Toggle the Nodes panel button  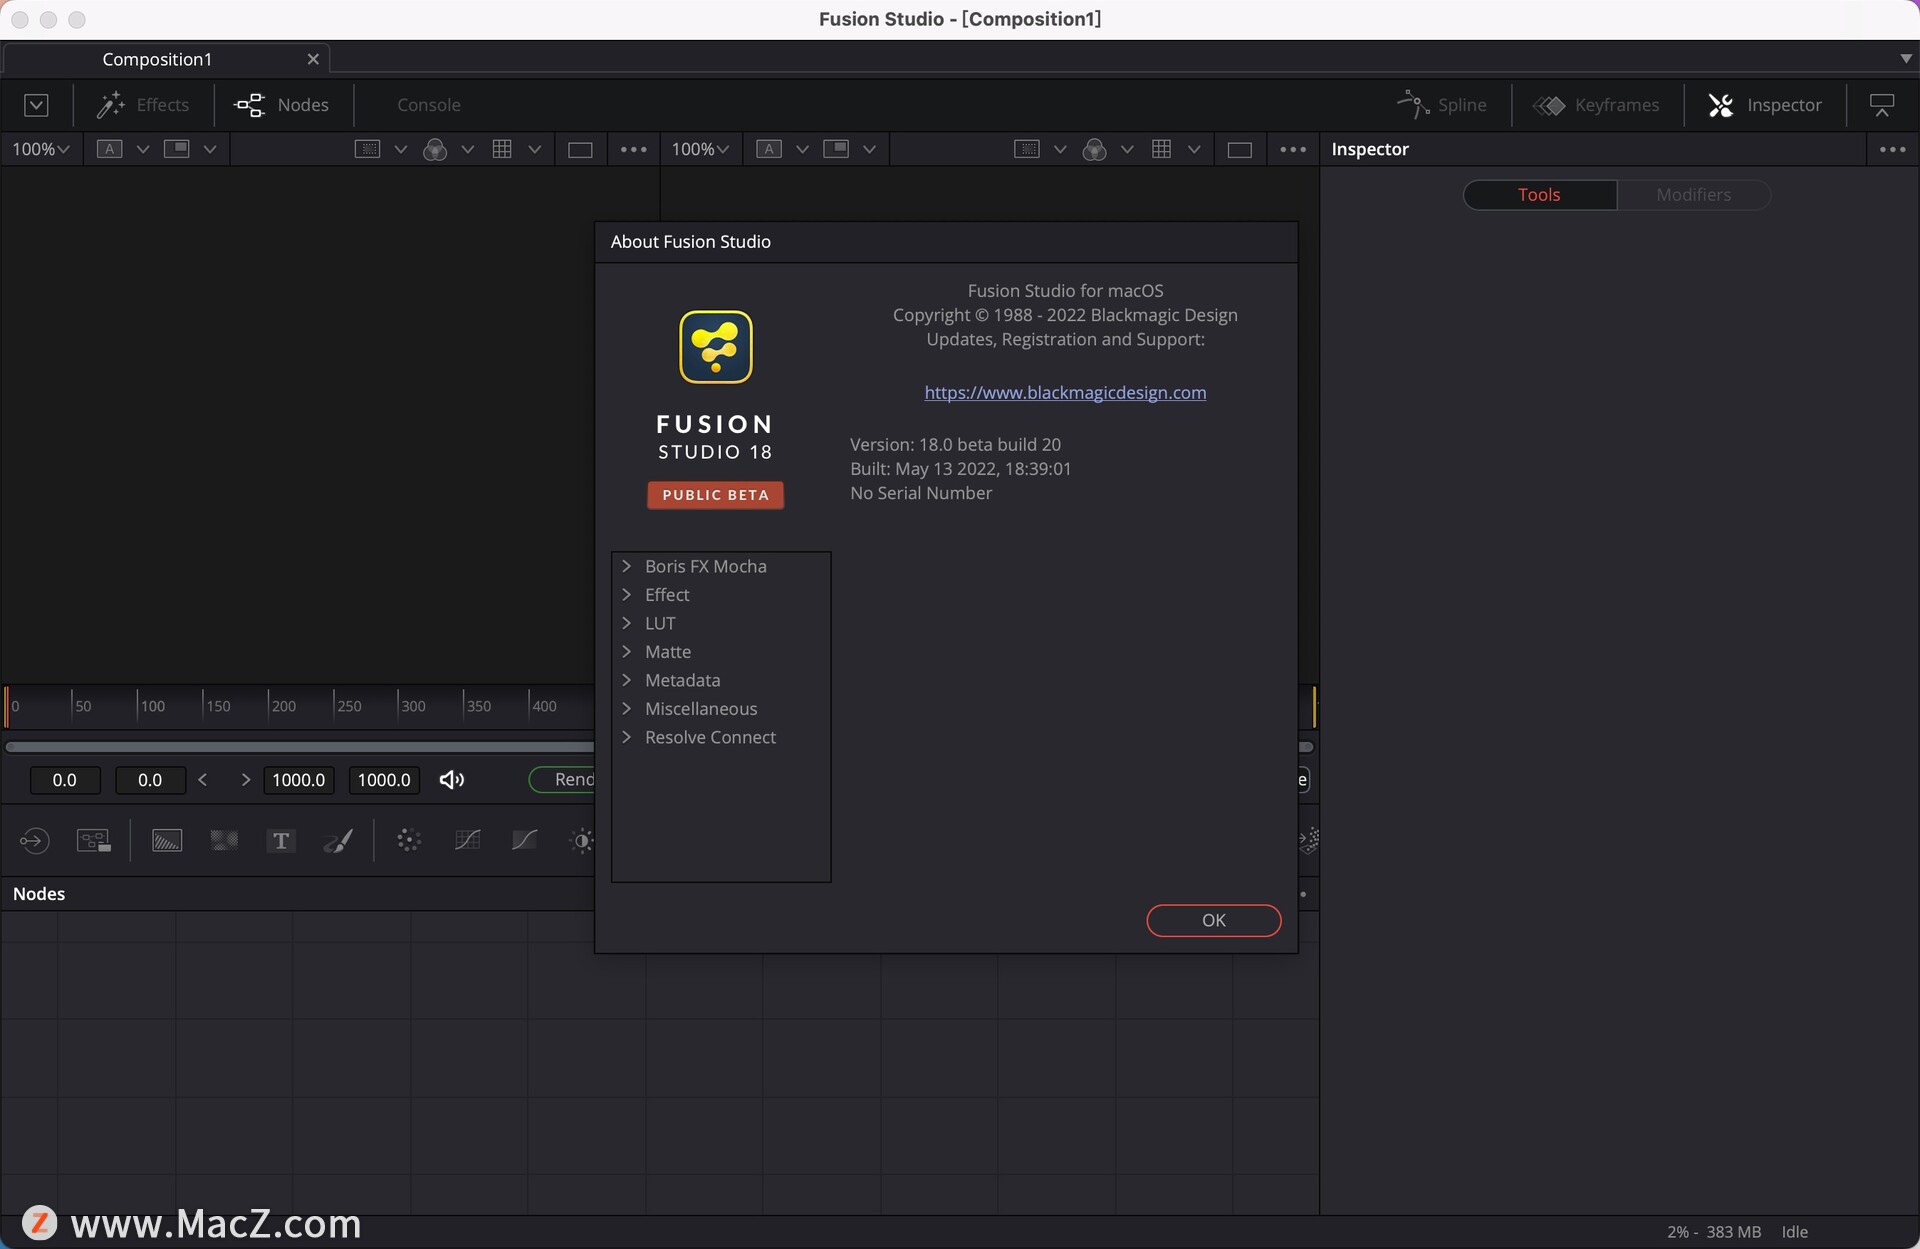point(281,105)
